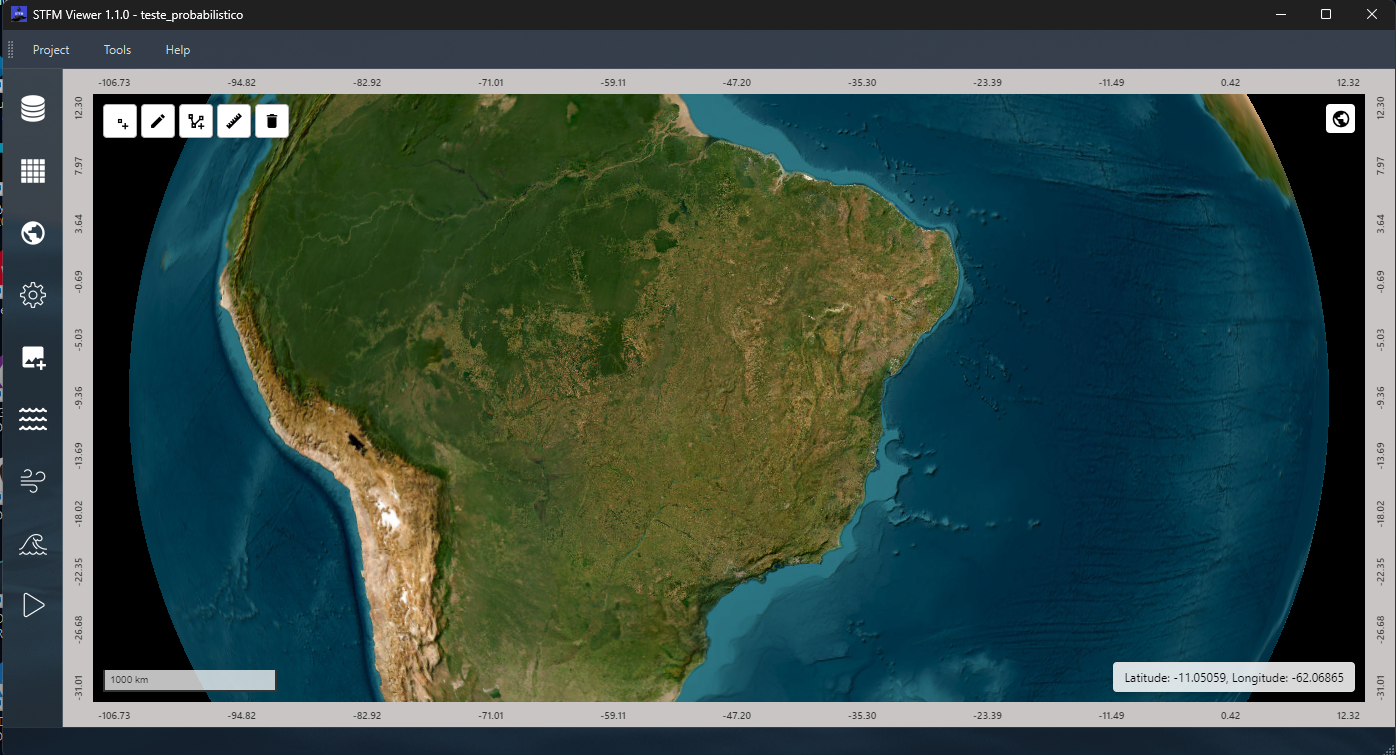
Task: Open the Tools menu
Action: pos(117,50)
